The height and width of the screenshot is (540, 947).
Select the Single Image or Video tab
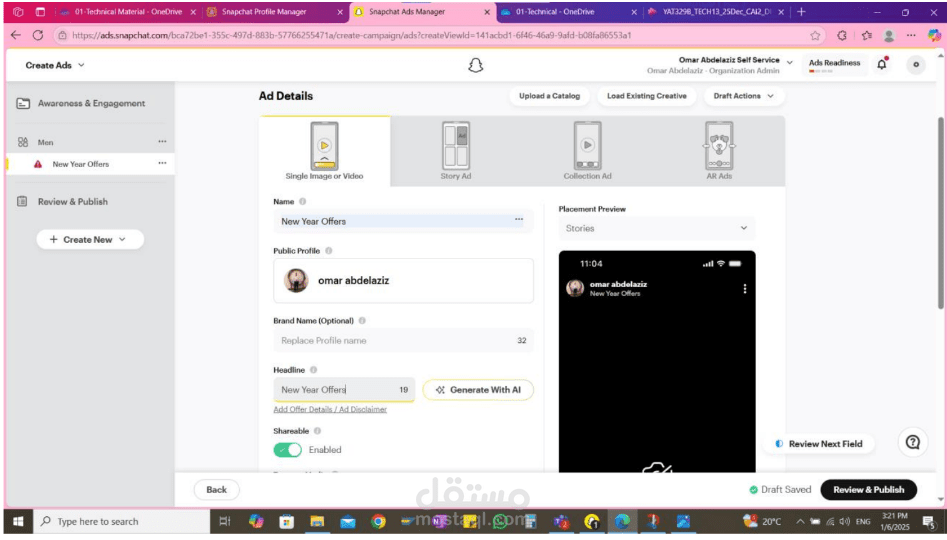click(324, 151)
